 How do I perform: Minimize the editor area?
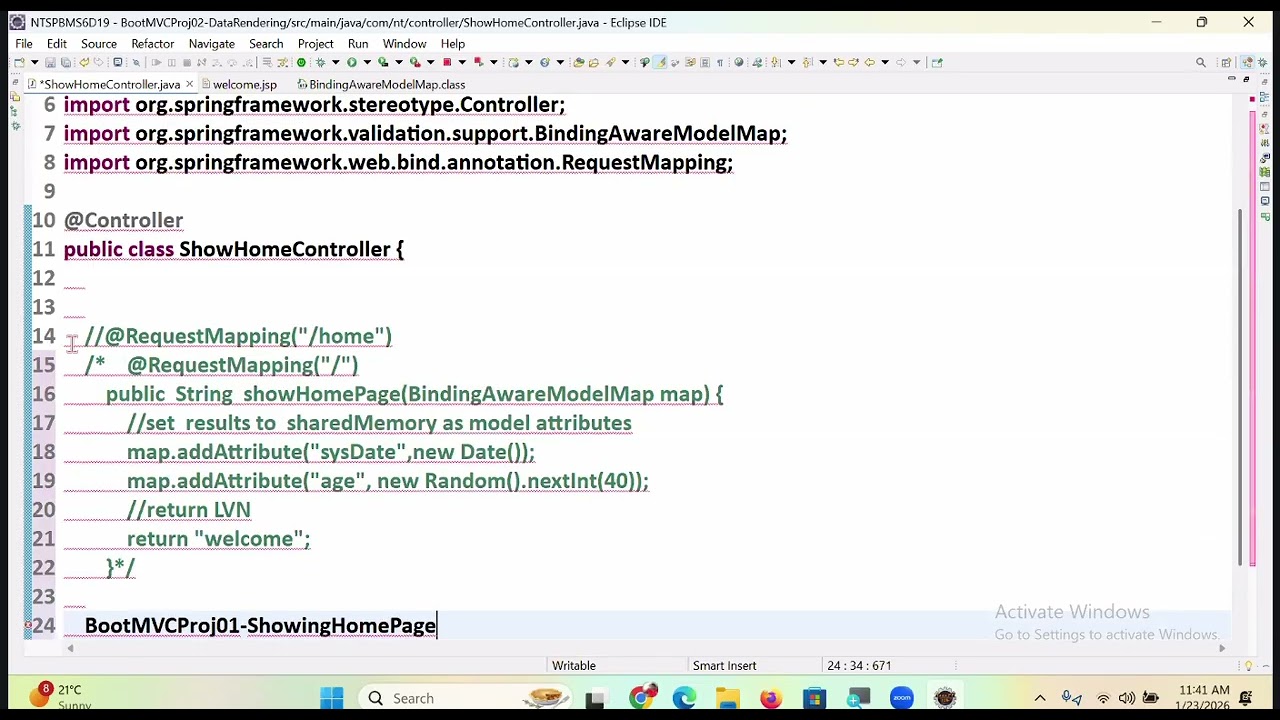click(x=1231, y=80)
